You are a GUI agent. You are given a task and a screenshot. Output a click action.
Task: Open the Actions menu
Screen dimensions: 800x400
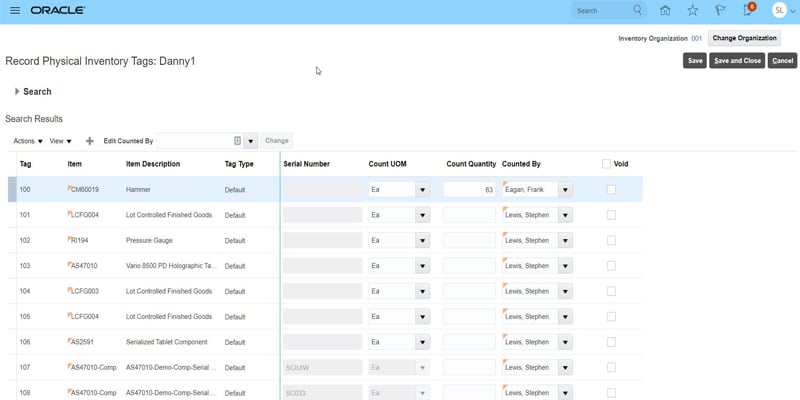click(28, 141)
